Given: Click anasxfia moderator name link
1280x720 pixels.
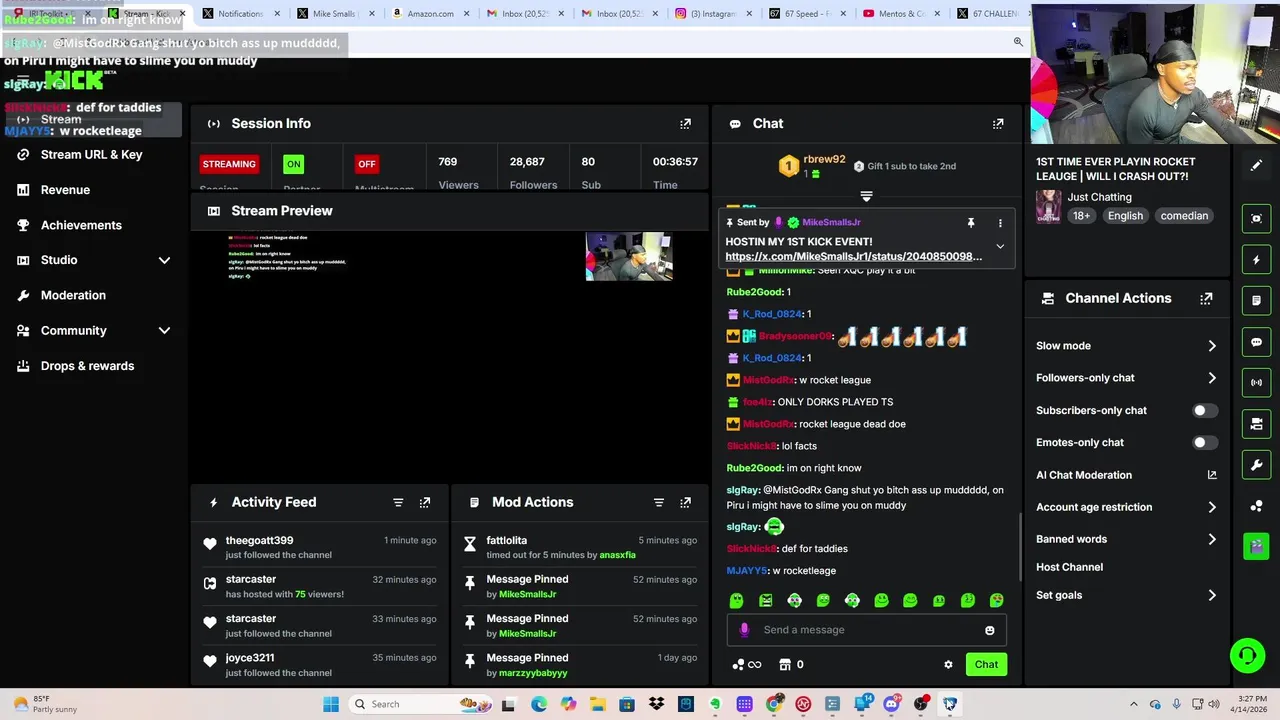Looking at the screenshot, I should 617,555.
